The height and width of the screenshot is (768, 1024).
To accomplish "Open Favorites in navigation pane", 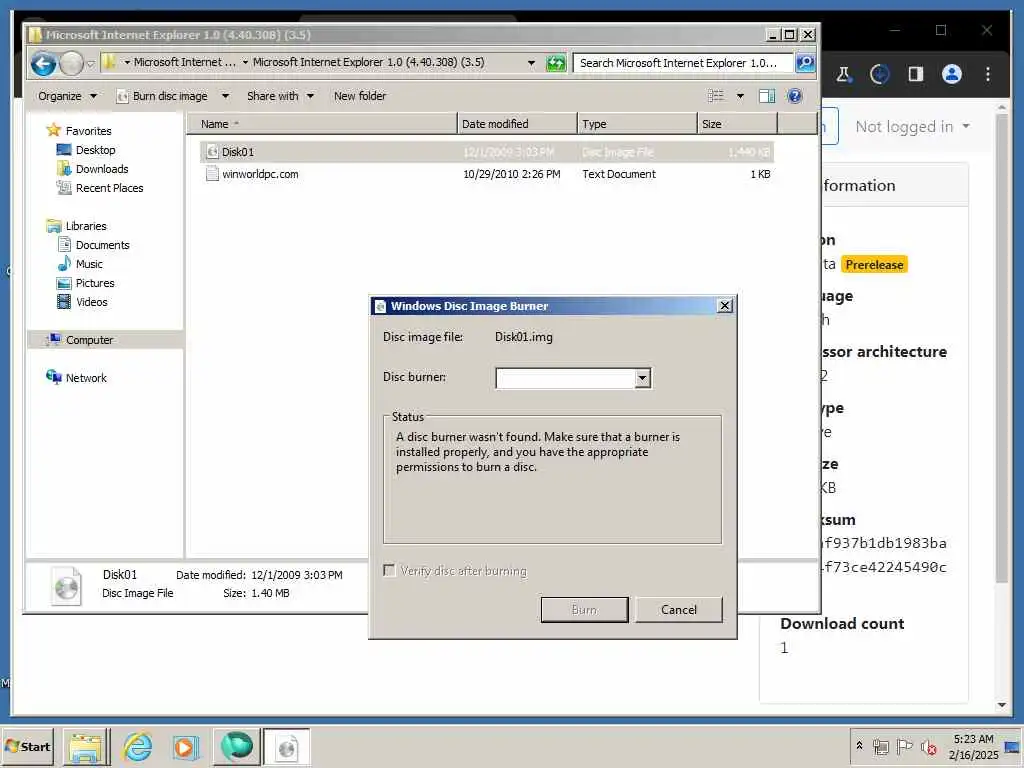I will pyautogui.click(x=88, y=131).
